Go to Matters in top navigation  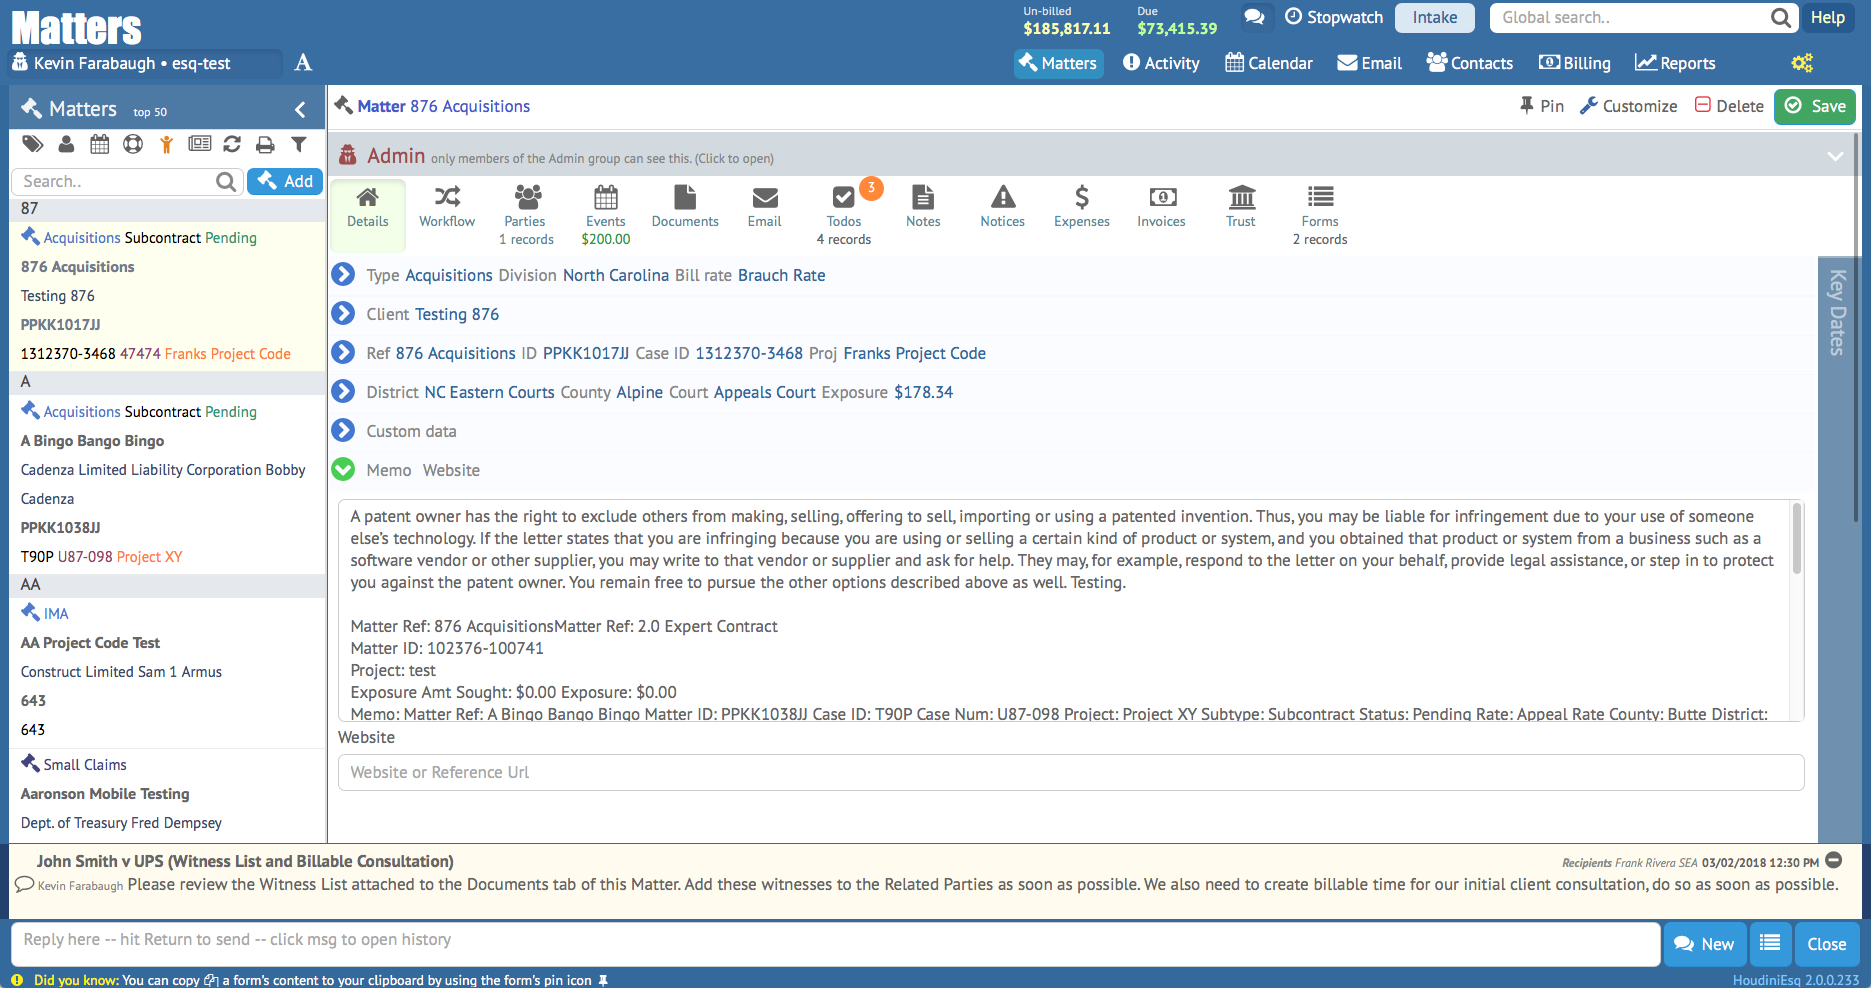pos(1058,63)
